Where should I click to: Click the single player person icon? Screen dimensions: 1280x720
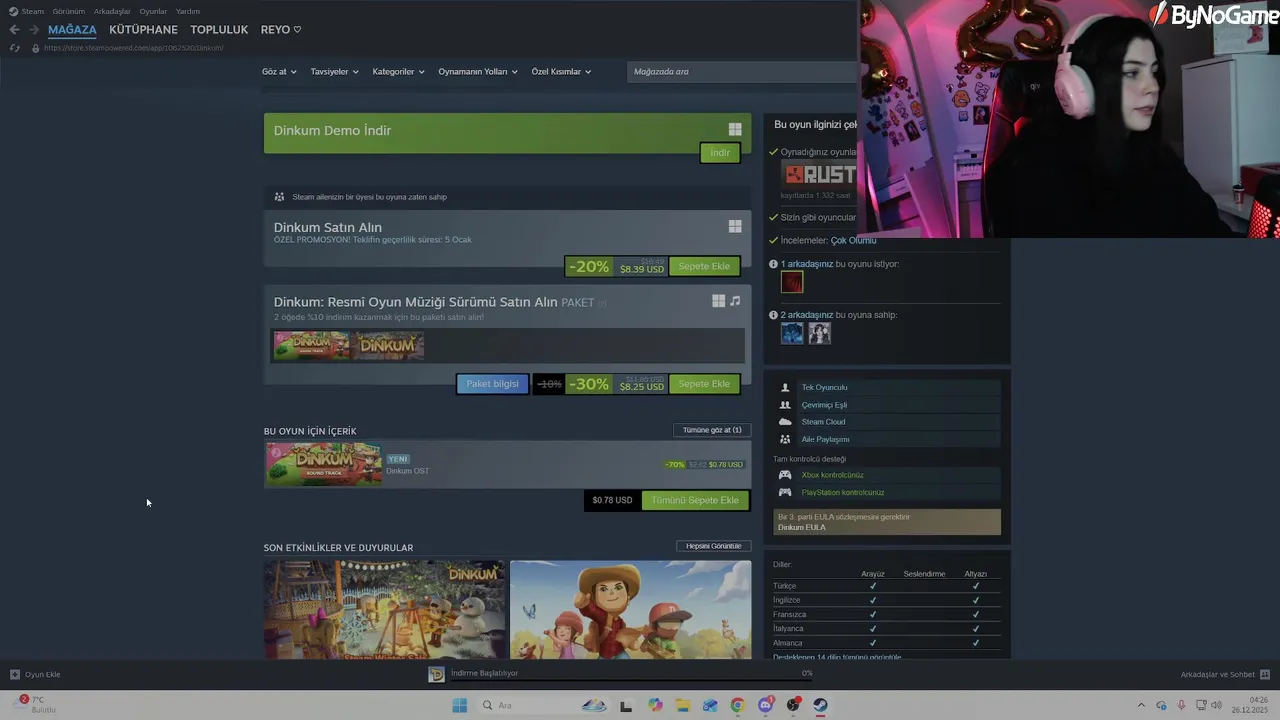[785, 387]
